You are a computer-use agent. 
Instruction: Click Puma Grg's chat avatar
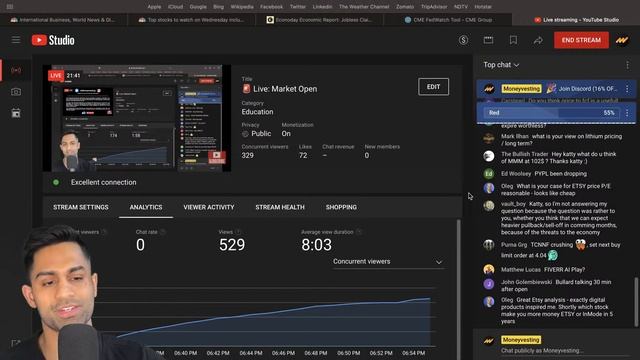pos(489,245)
